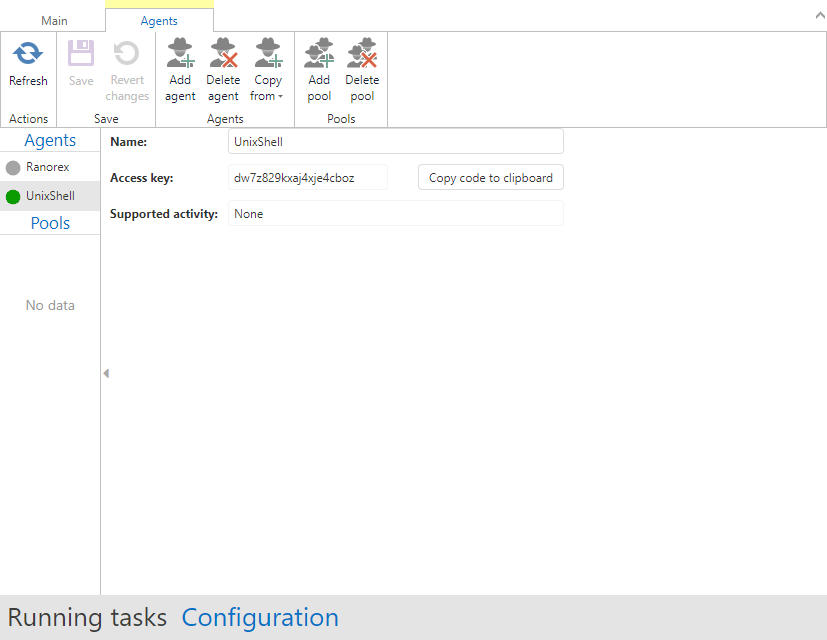
Task: Click the Refresh icon in Actions
Action: (x=28, y=54)
